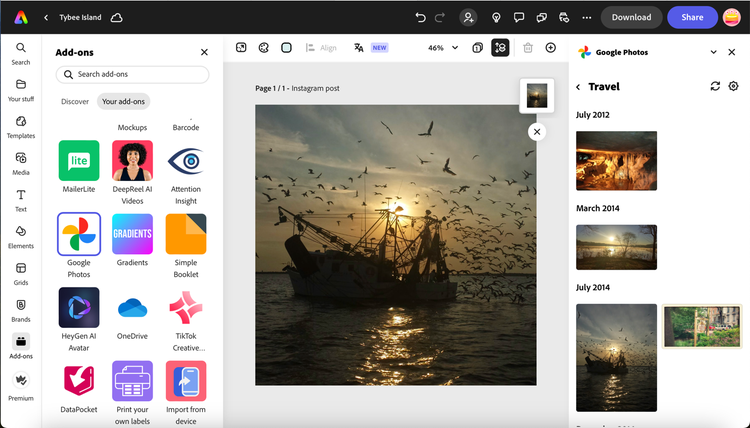750x428 pixels.
Task: Open the zoom level dropdown at 46%
Action: (443, 48)
